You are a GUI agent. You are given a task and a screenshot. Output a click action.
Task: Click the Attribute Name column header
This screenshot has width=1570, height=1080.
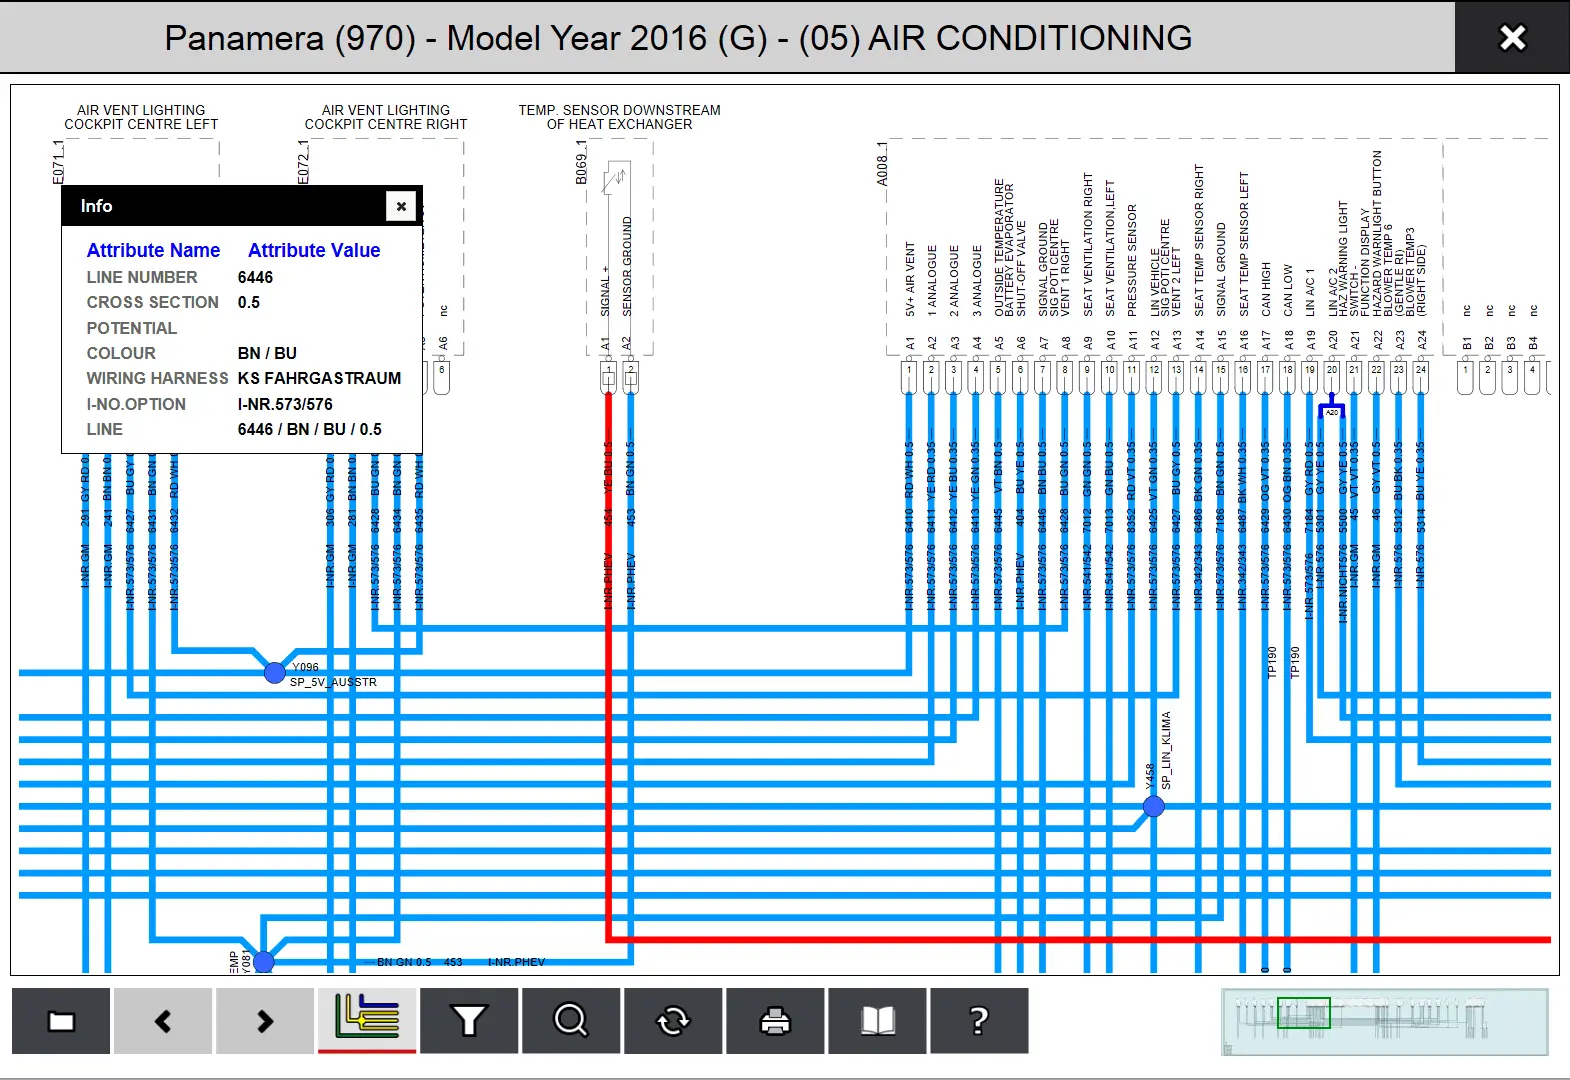click(x=153, y=251)
